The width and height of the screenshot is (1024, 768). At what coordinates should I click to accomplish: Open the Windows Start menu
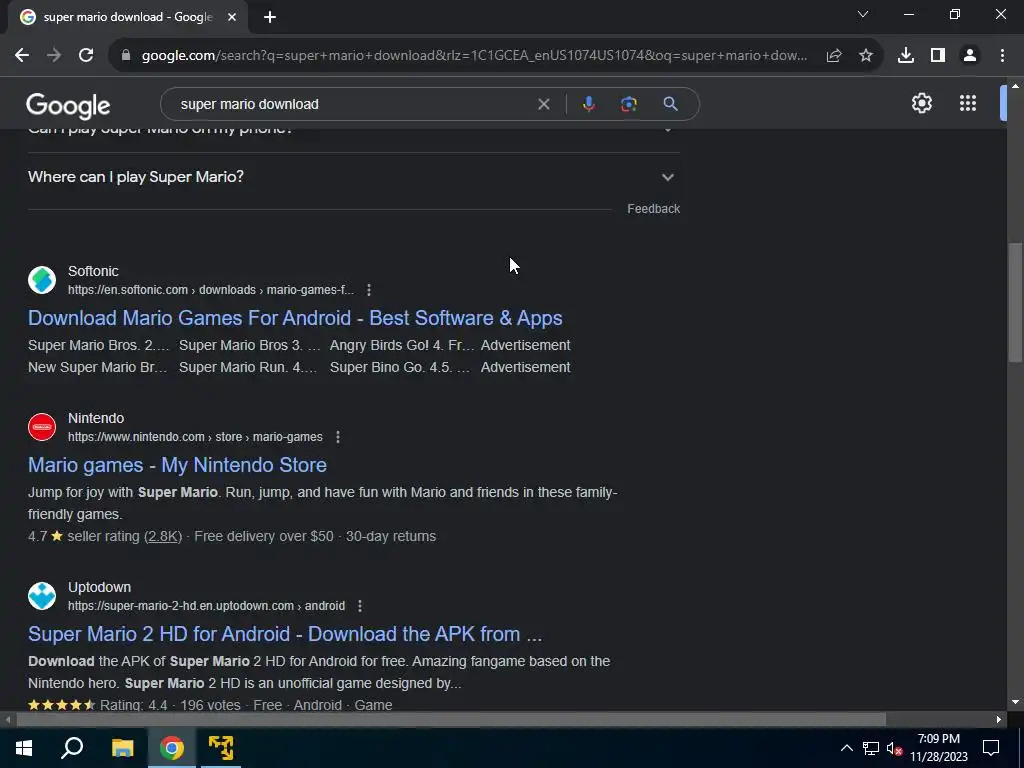tap(24, 748)
